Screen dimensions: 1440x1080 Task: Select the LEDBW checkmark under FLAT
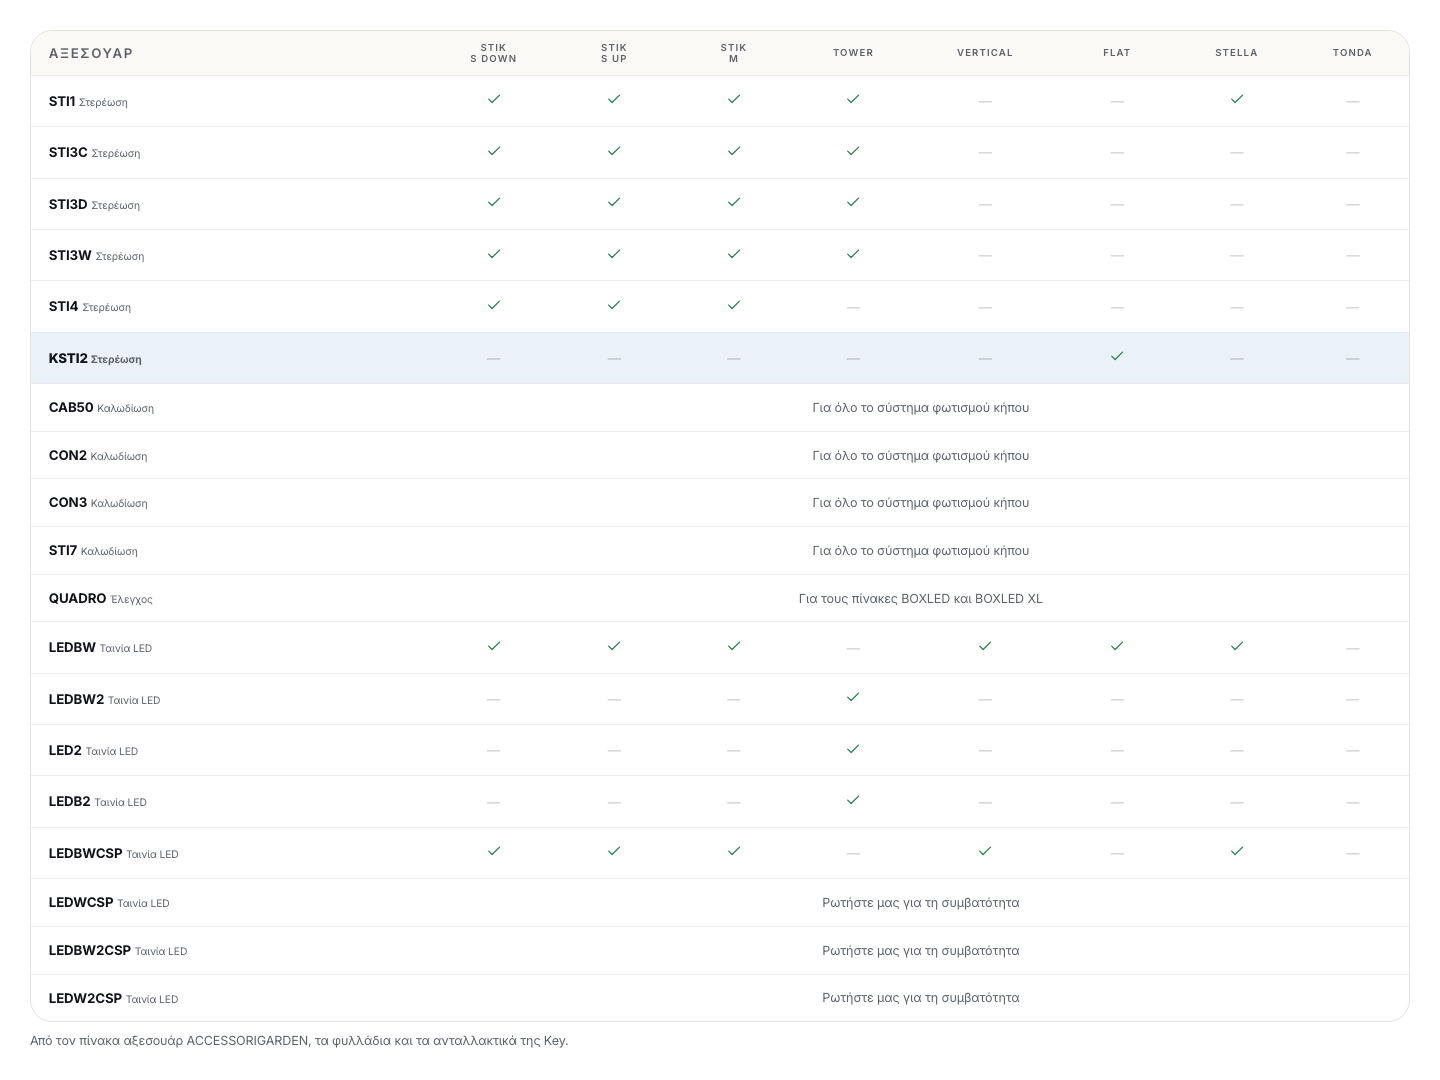pyautogui.click(x=1117, y=646)
